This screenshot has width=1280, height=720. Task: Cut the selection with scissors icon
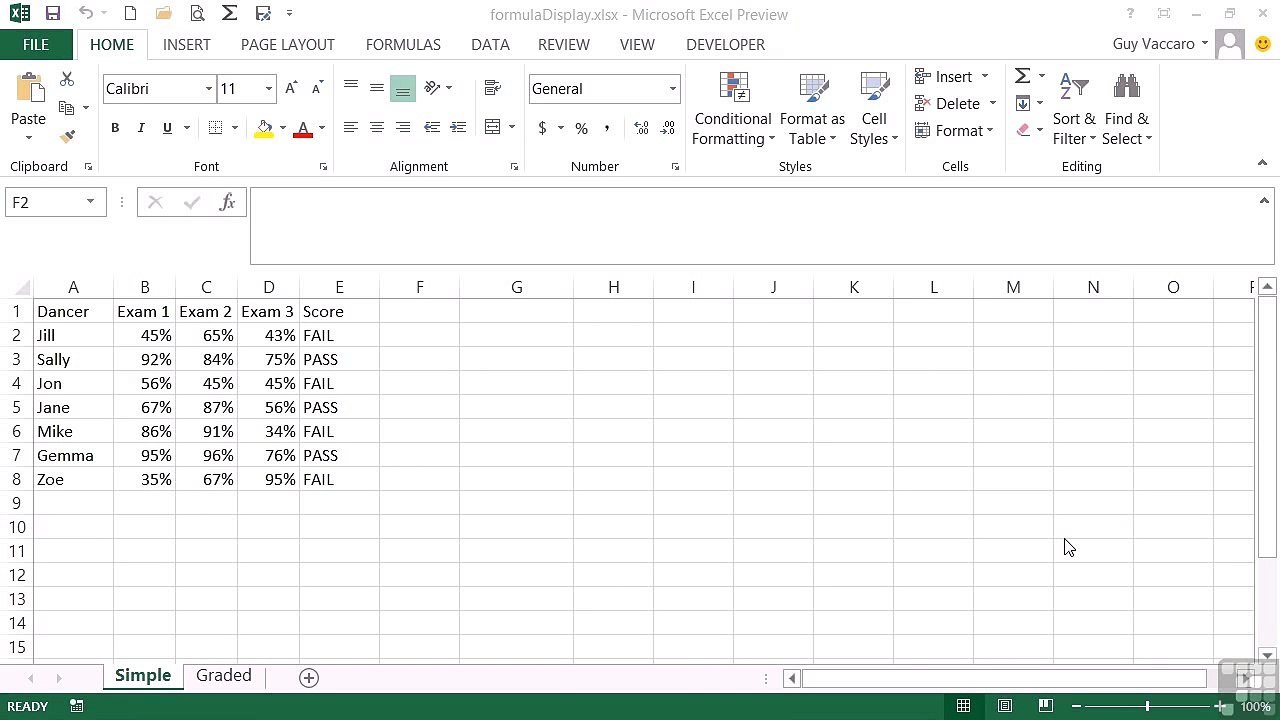click(x=67, y=79)
